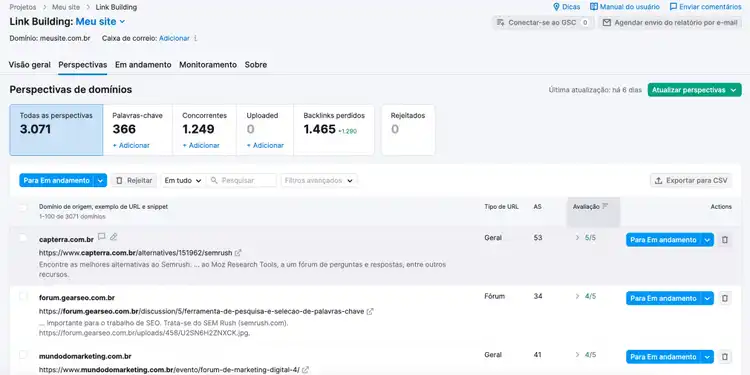Open forum.gearseo URL external link icon
This screenshot has width=750, height=375.
[x=370, y=311]
